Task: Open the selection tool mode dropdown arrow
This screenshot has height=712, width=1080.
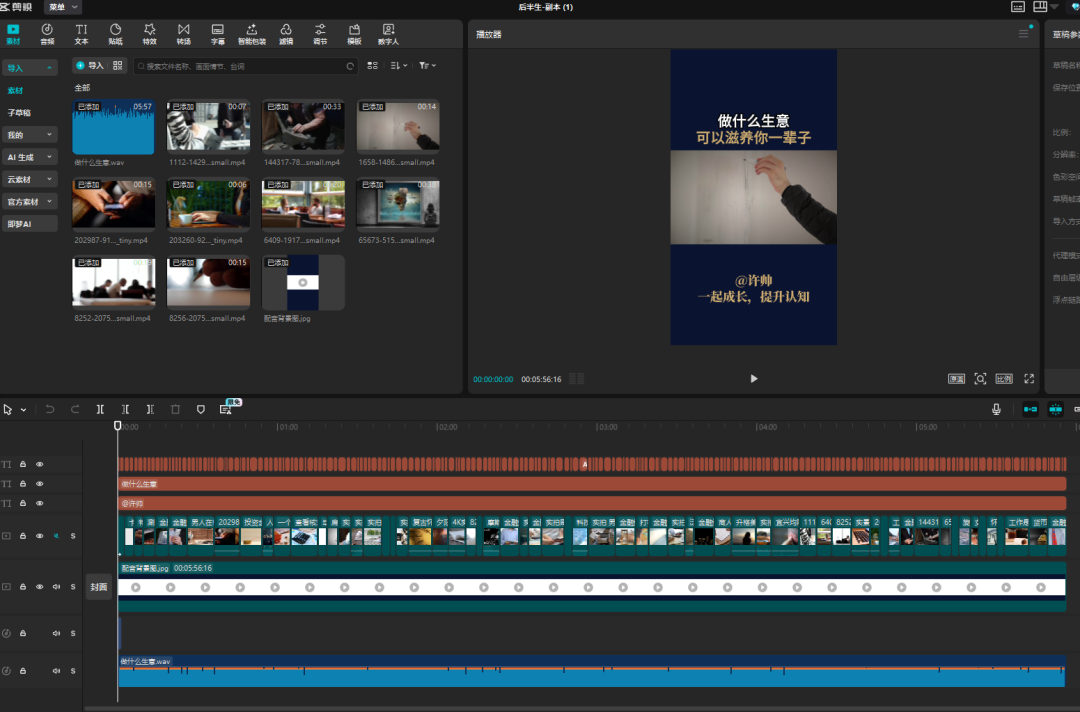Action: pos(23,410)
